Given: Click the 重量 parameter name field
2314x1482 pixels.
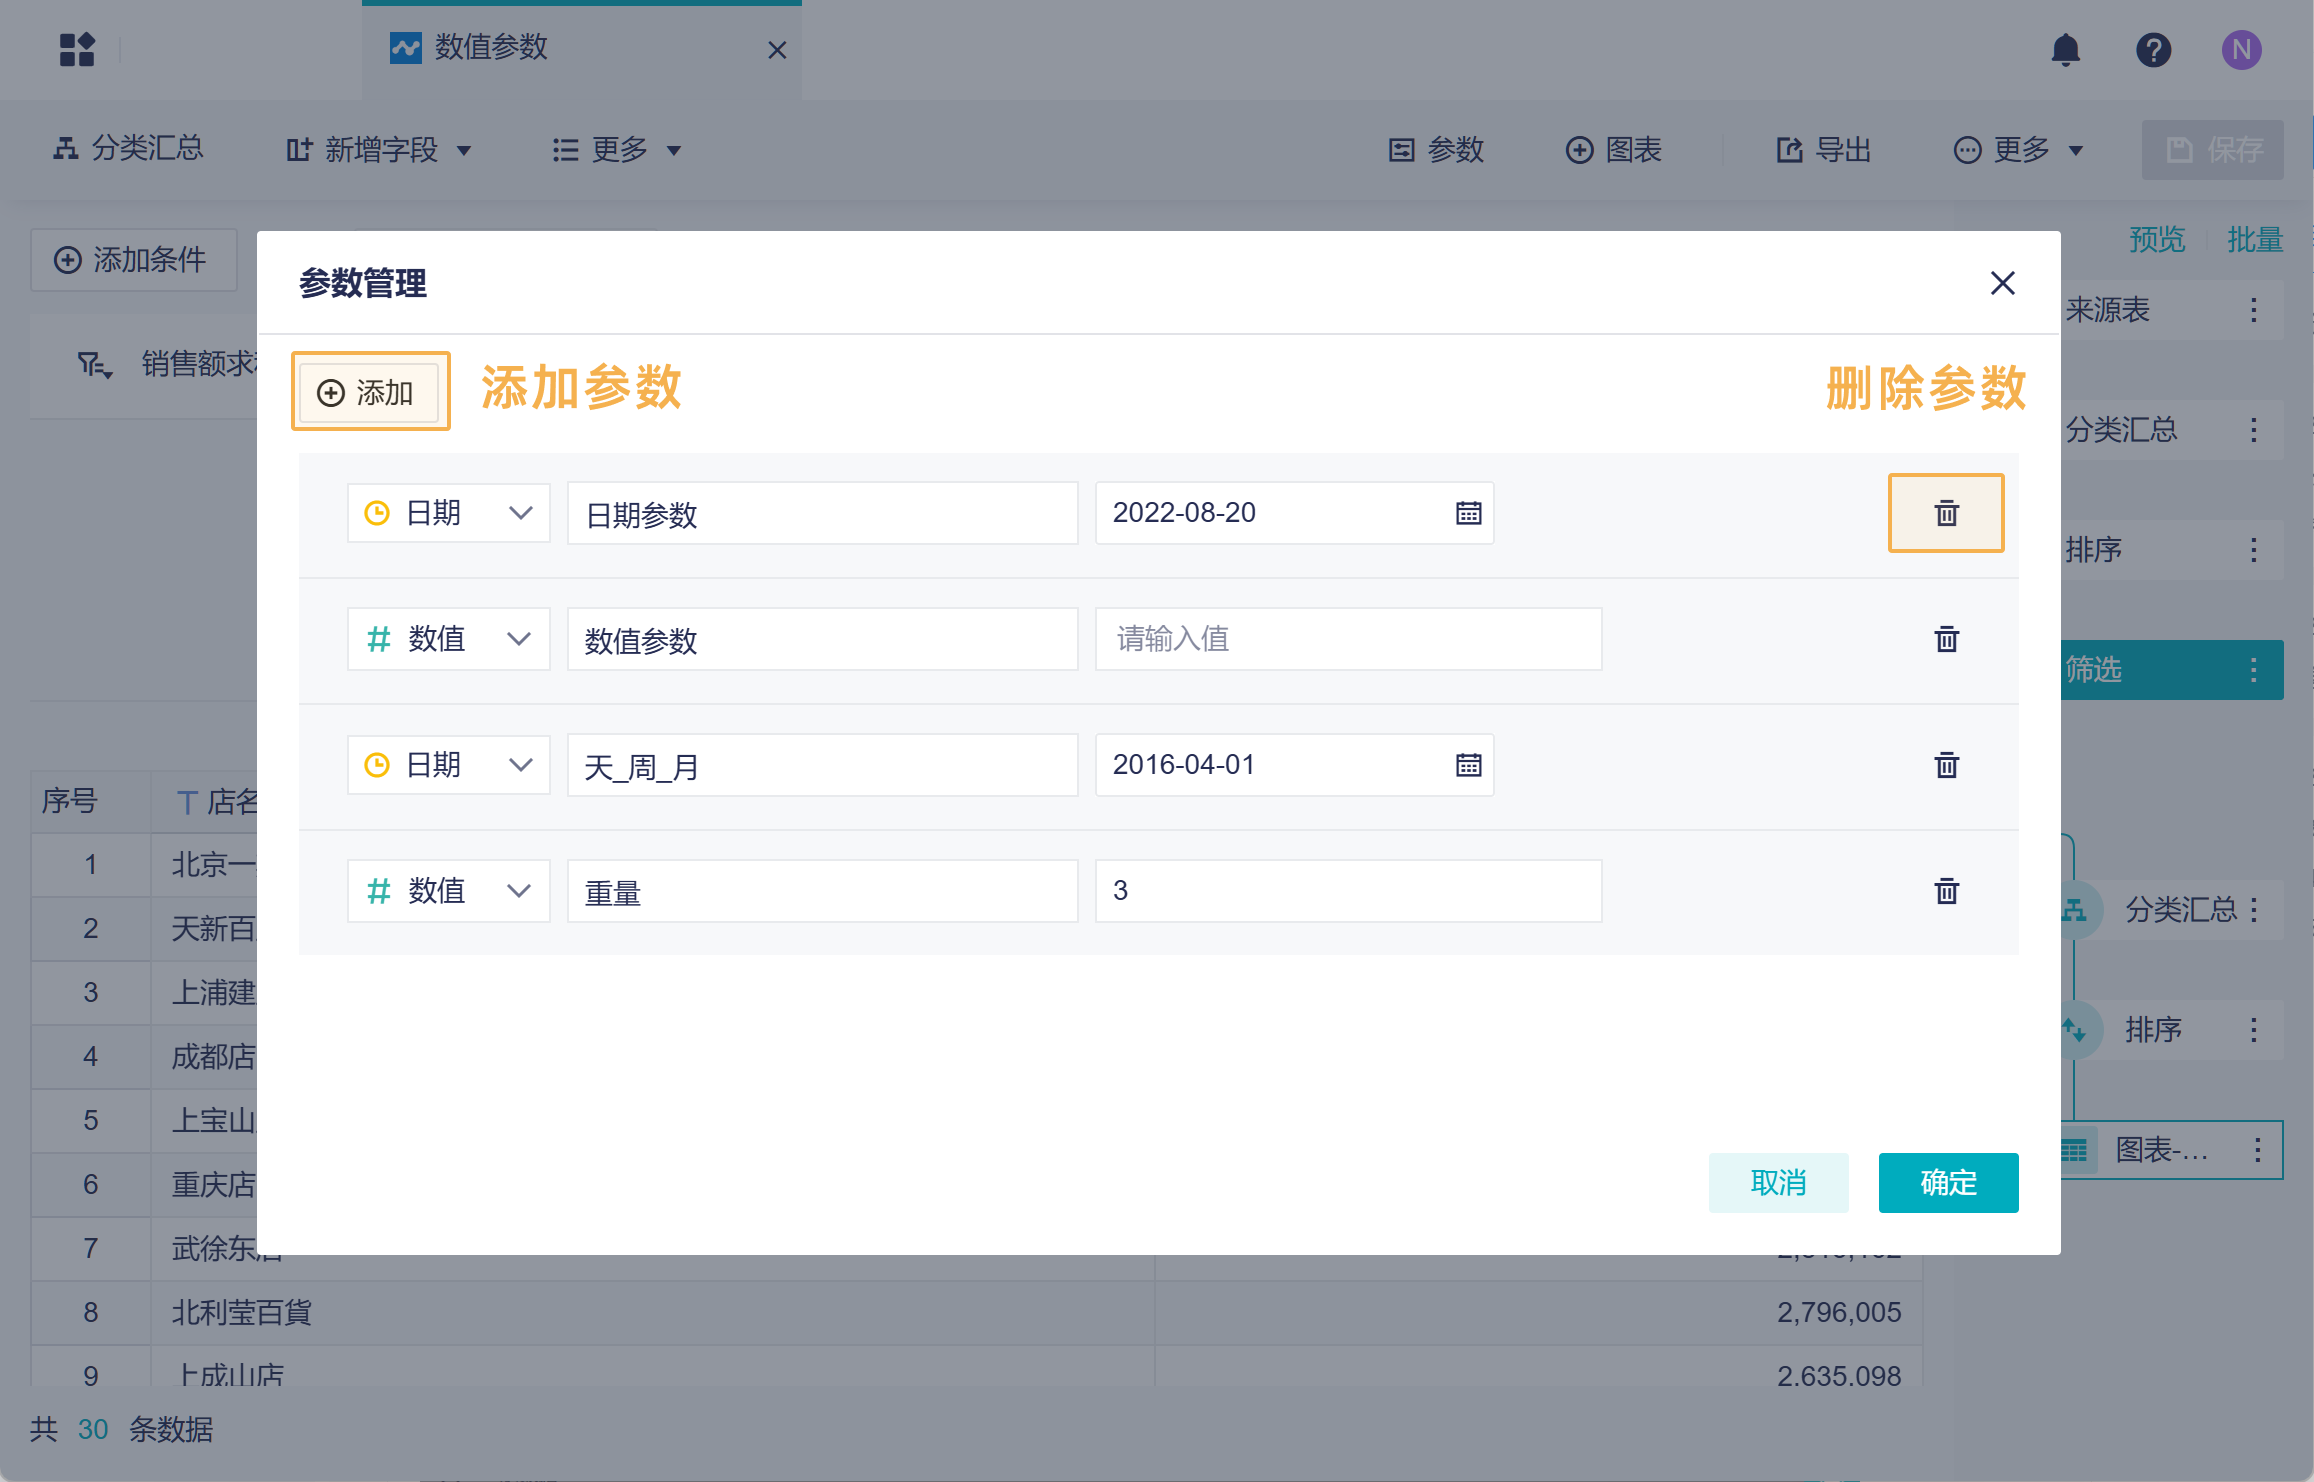Looking at the screenshot, I should (821, 891).
